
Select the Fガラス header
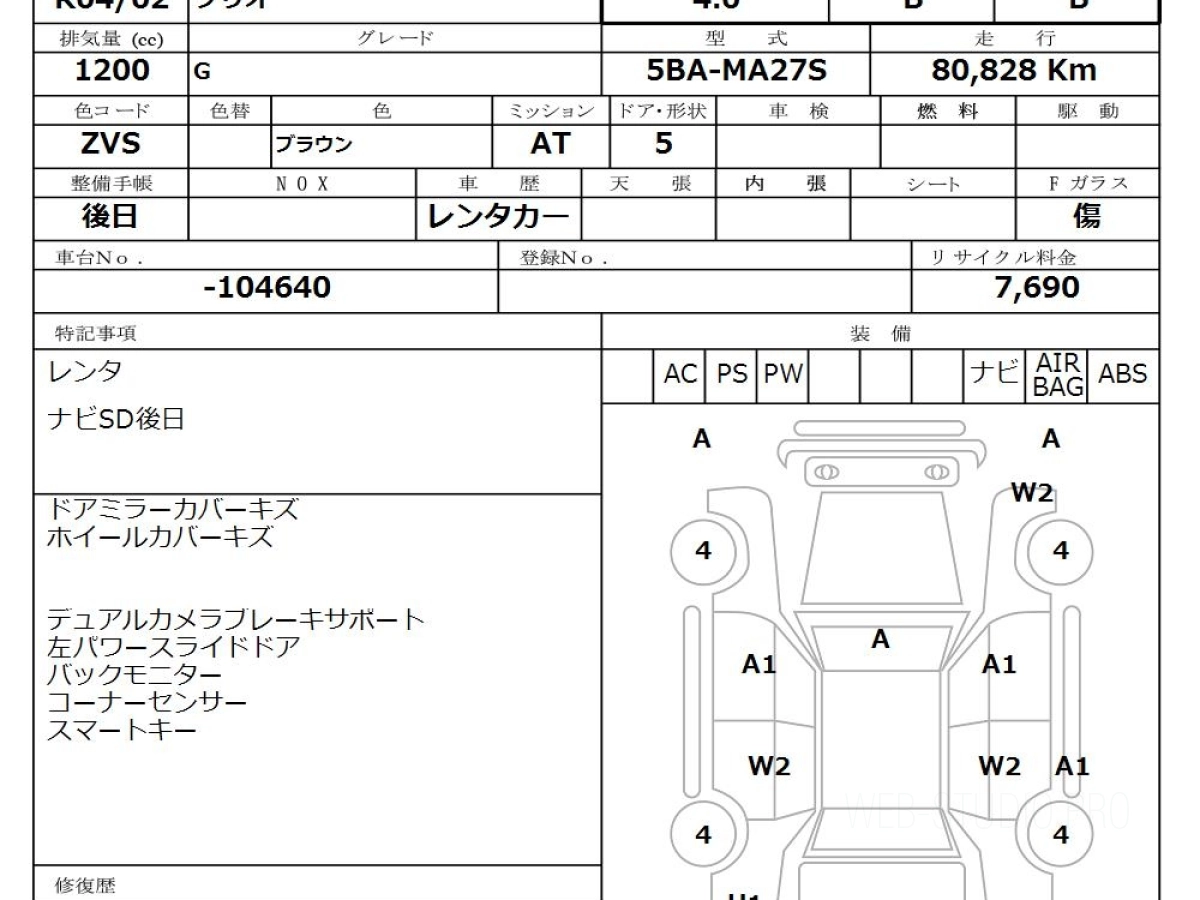click(1087, 184)
